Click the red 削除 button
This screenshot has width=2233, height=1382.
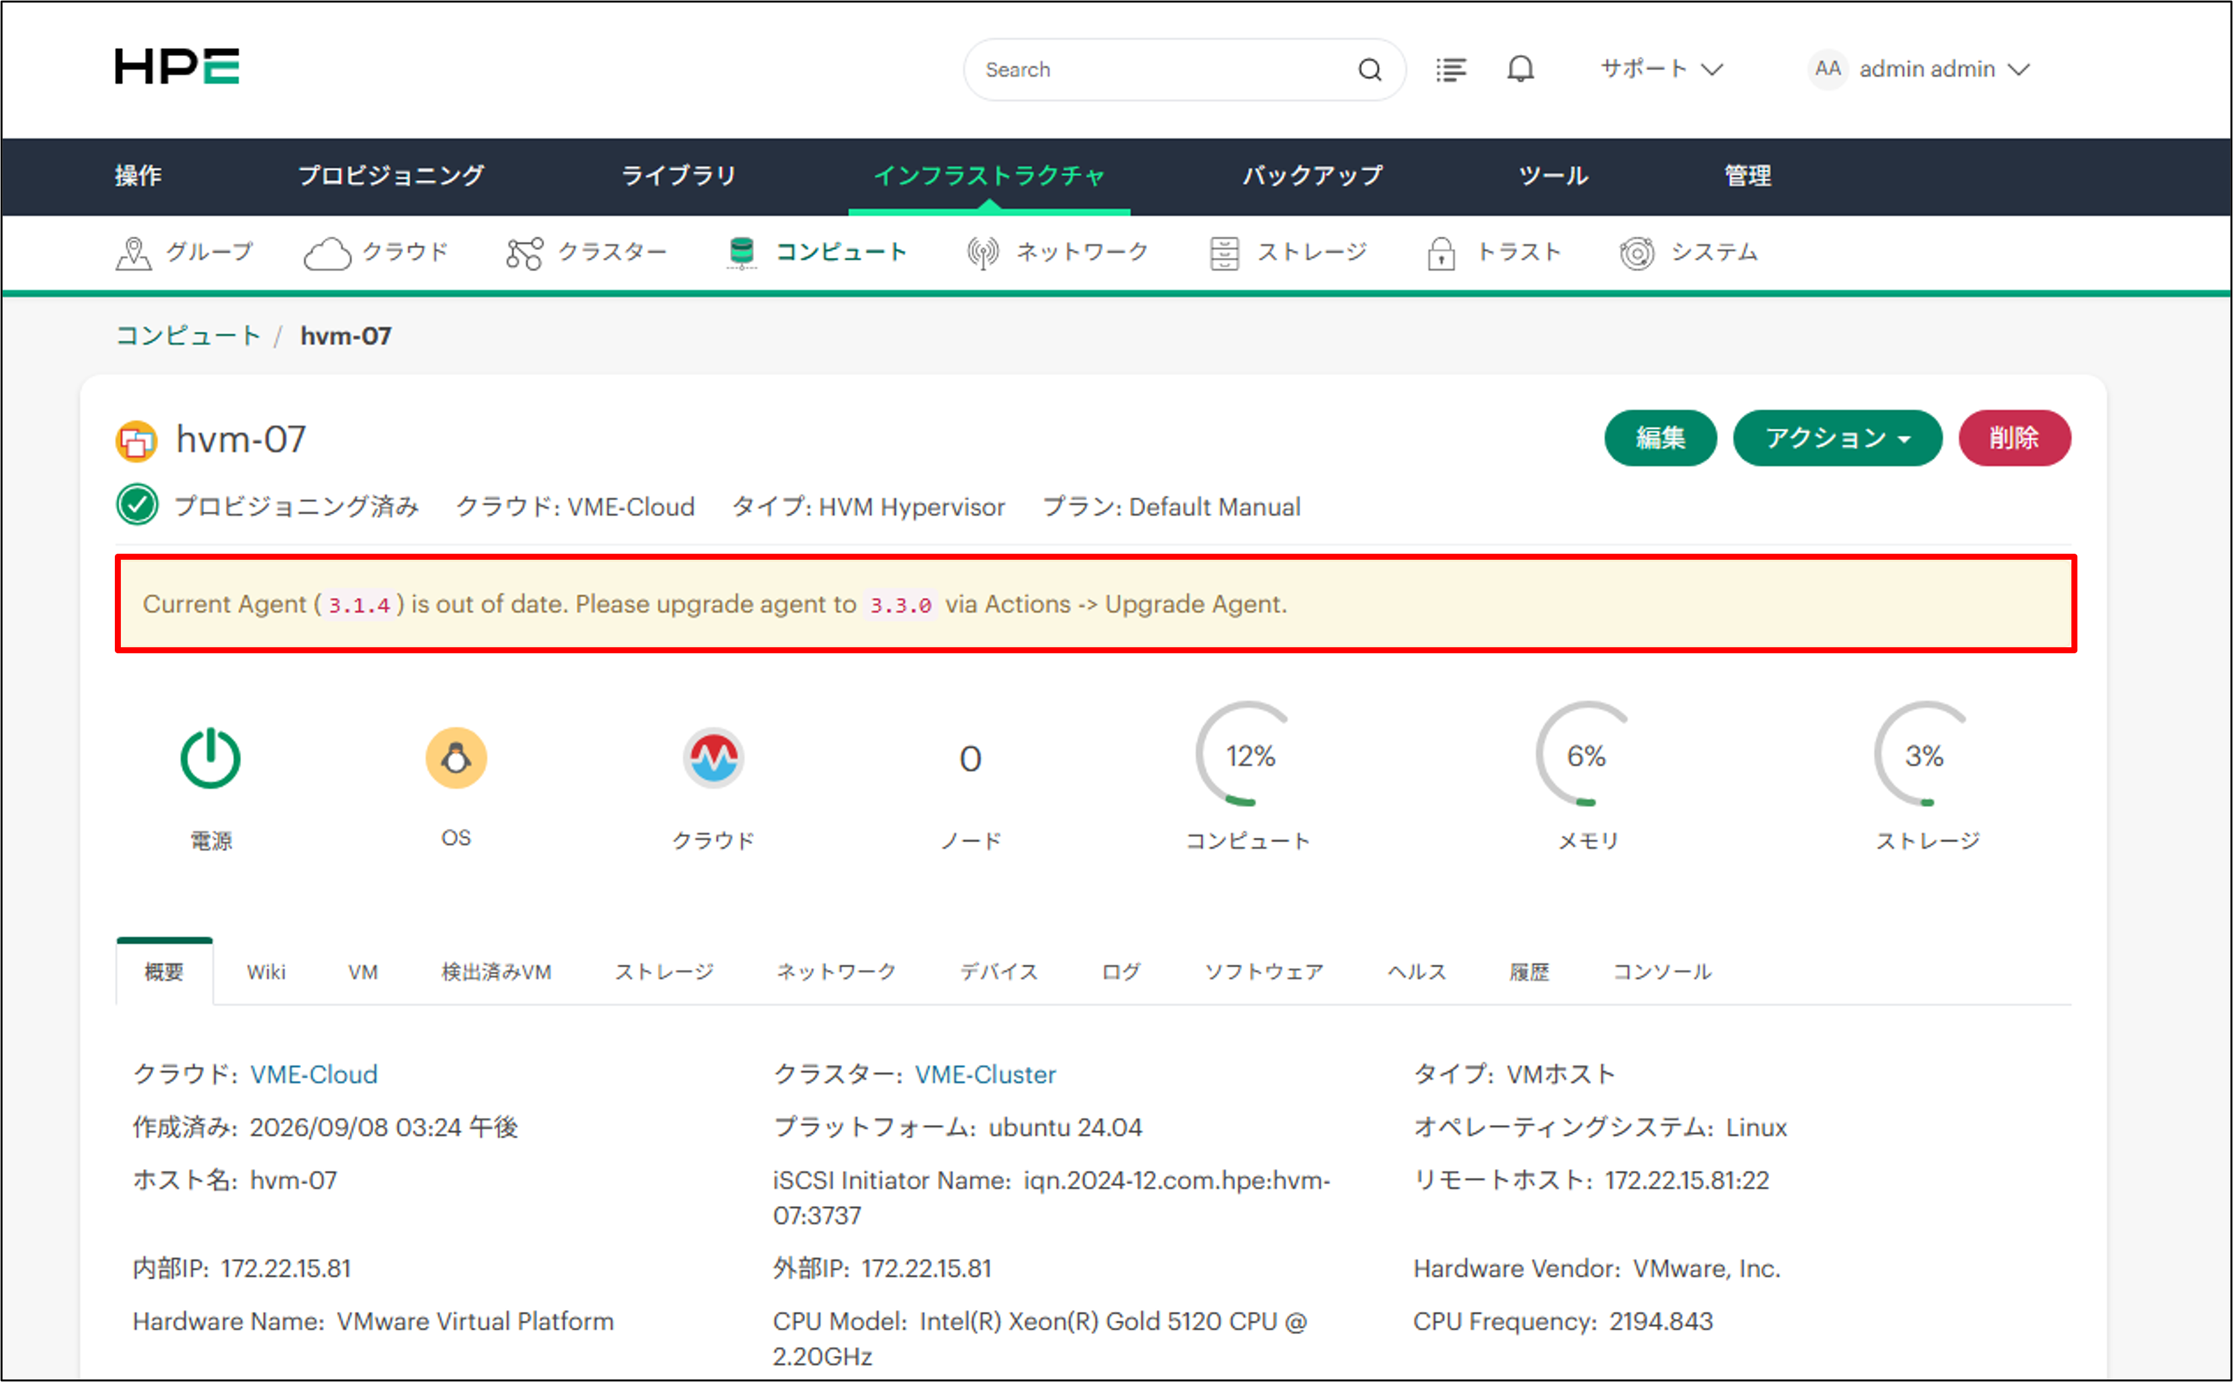pyautogui.click(x=2014, y=438)
